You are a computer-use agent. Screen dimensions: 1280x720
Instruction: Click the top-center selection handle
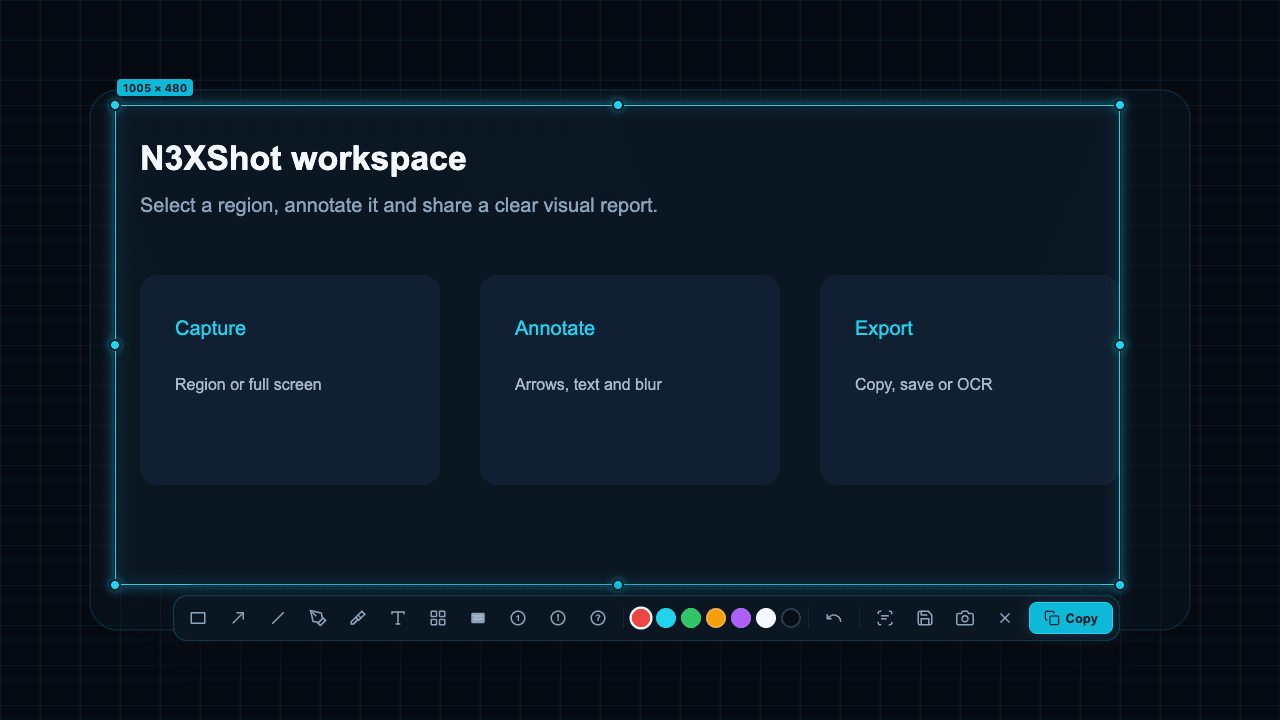click(618, 105)
